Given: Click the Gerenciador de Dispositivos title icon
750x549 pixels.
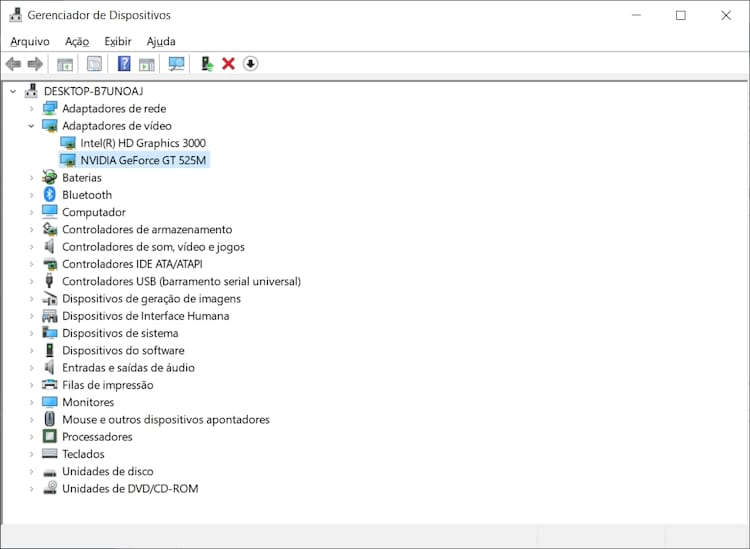Looking at the screenshot, I should [15, 15].
